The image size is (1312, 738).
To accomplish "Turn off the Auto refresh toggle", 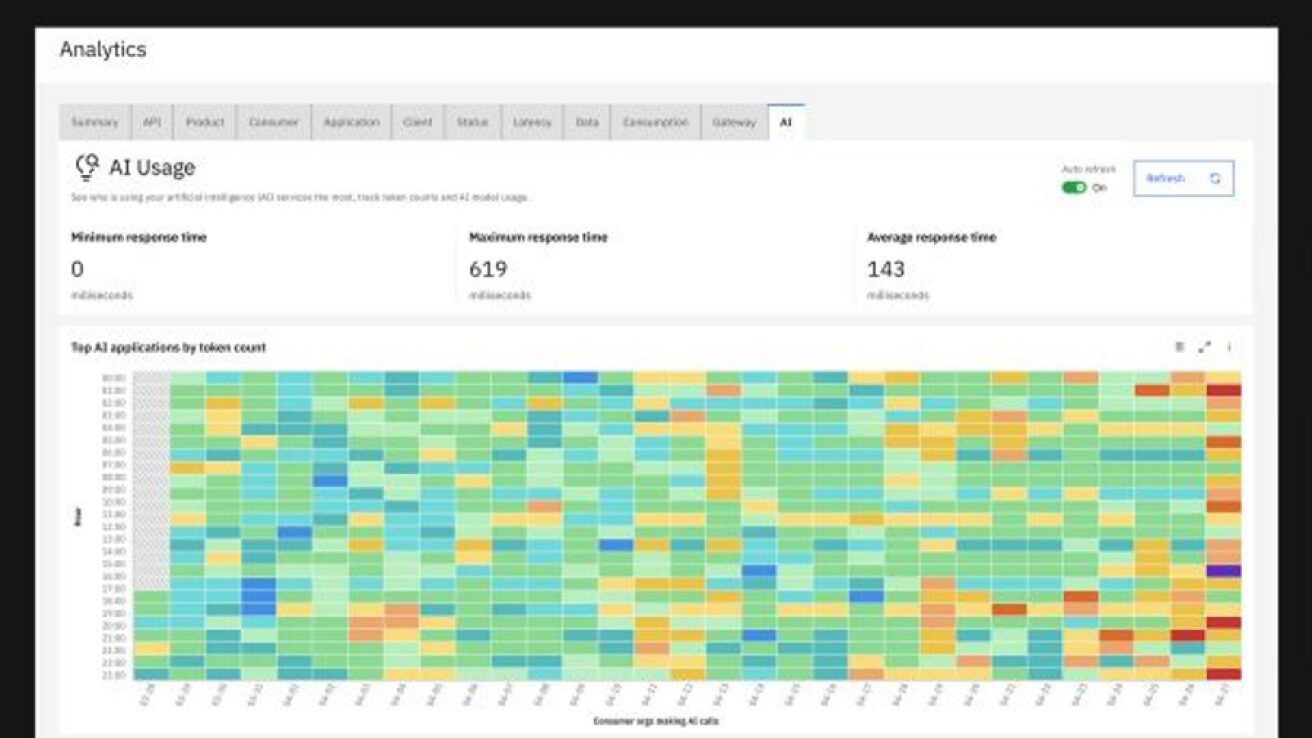I will [1074, 188].
